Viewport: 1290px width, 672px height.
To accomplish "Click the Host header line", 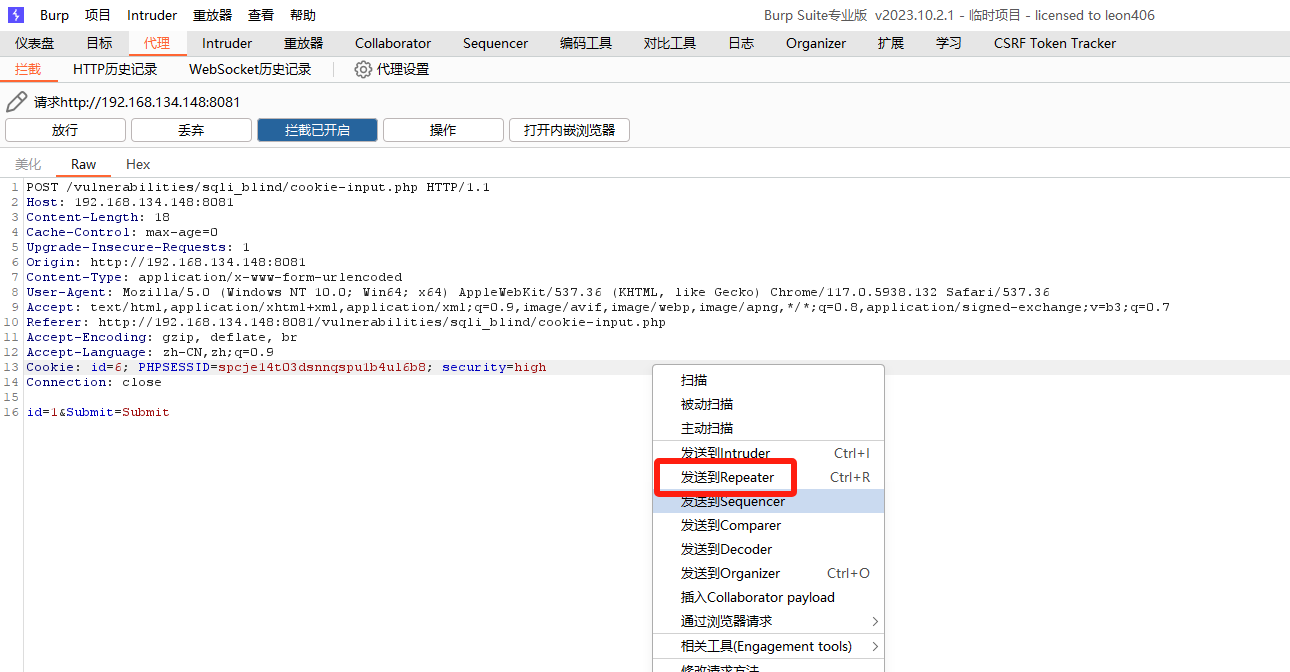I will pos(130,202).
